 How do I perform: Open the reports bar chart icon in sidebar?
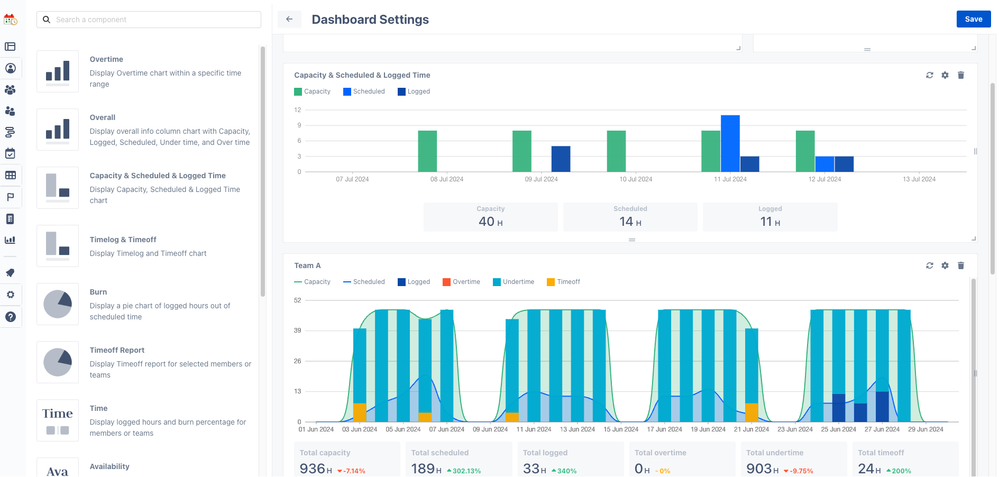point(10,240)
